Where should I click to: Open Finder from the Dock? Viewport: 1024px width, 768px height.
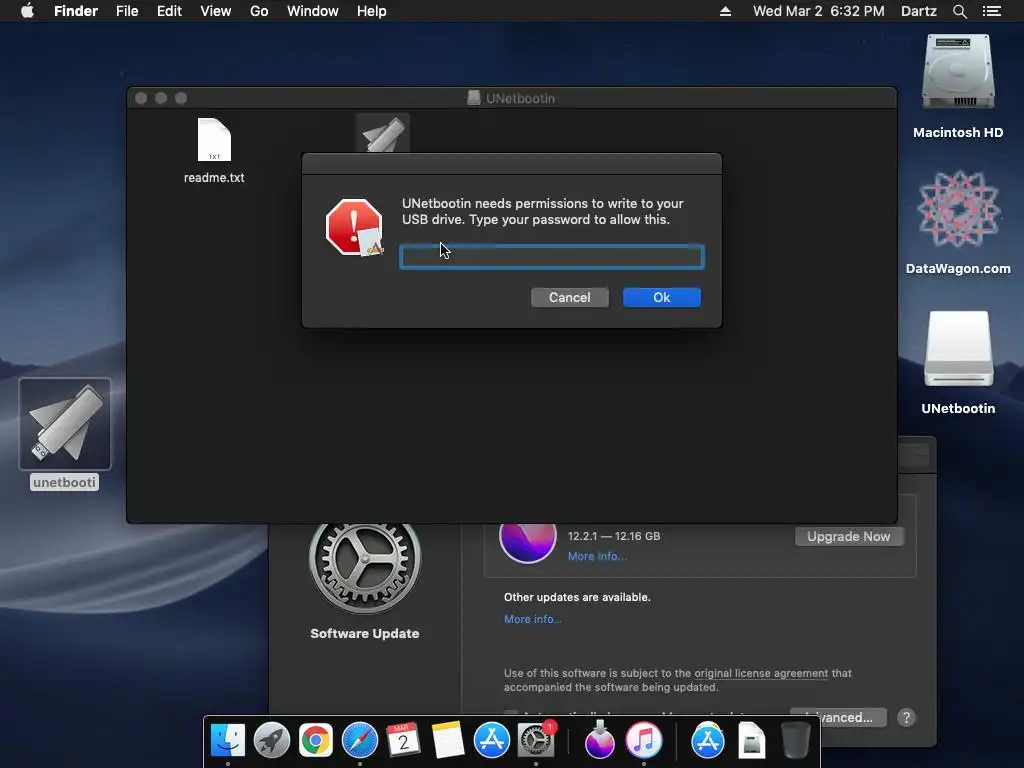point(227,741)
